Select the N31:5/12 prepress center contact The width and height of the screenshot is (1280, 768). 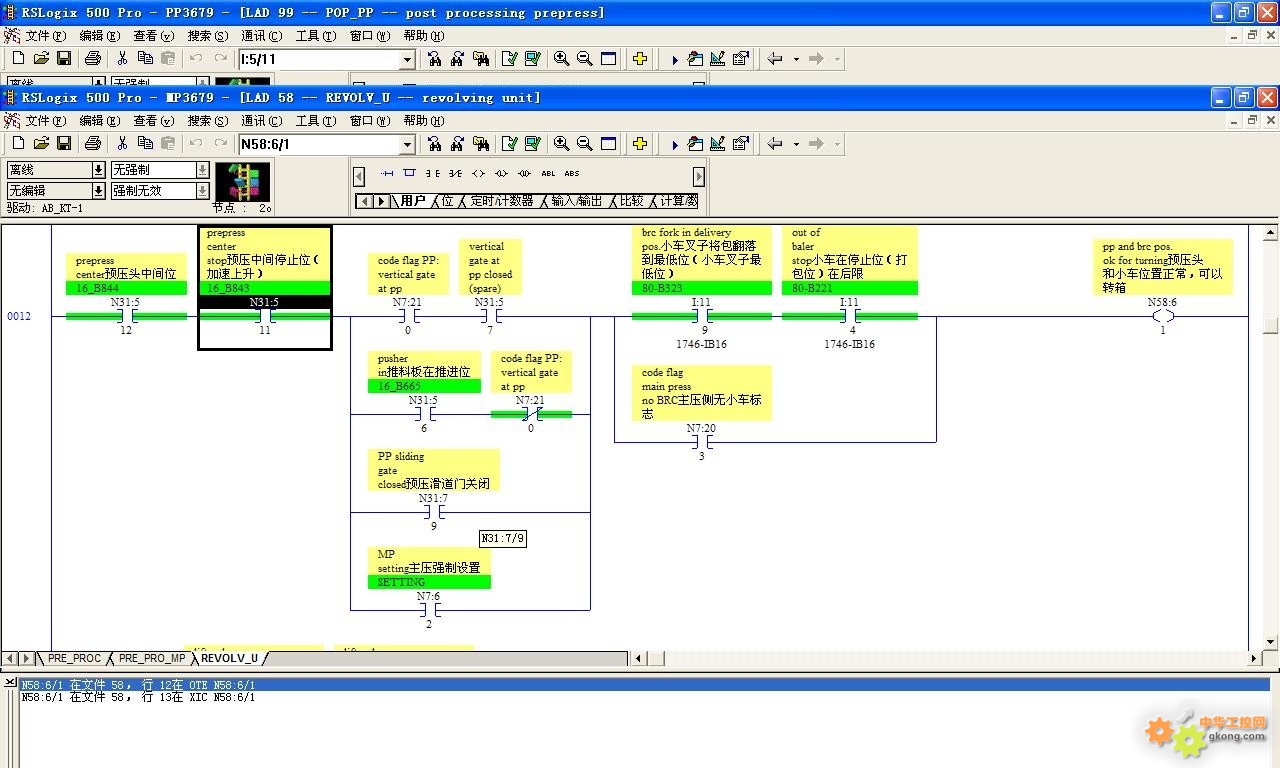126,316
